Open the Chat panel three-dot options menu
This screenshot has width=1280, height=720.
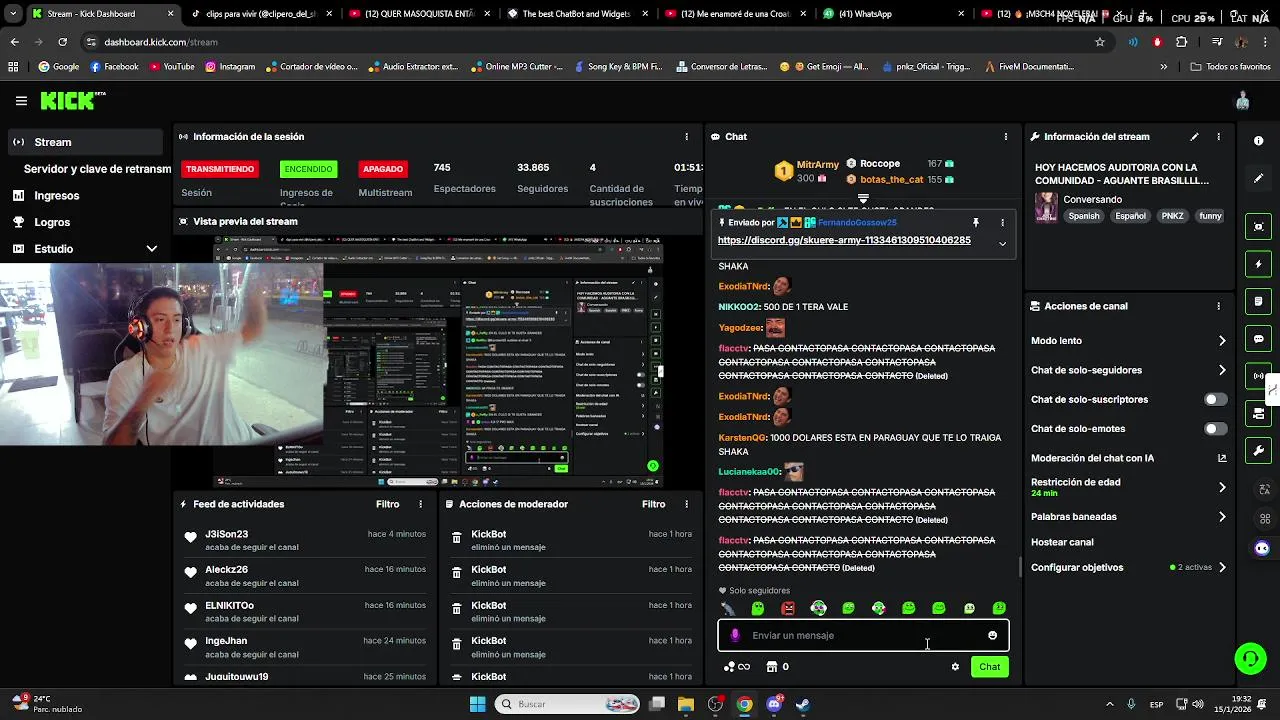click(1005, 137)
